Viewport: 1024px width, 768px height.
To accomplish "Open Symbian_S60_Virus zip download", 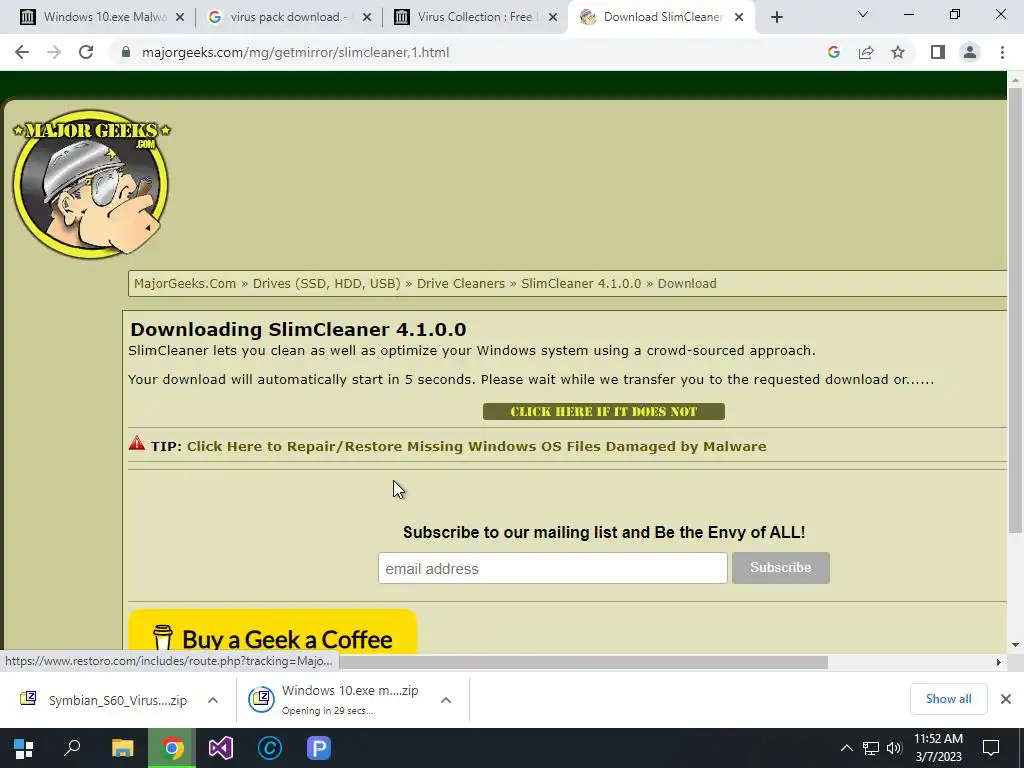I will click(104, 700).
